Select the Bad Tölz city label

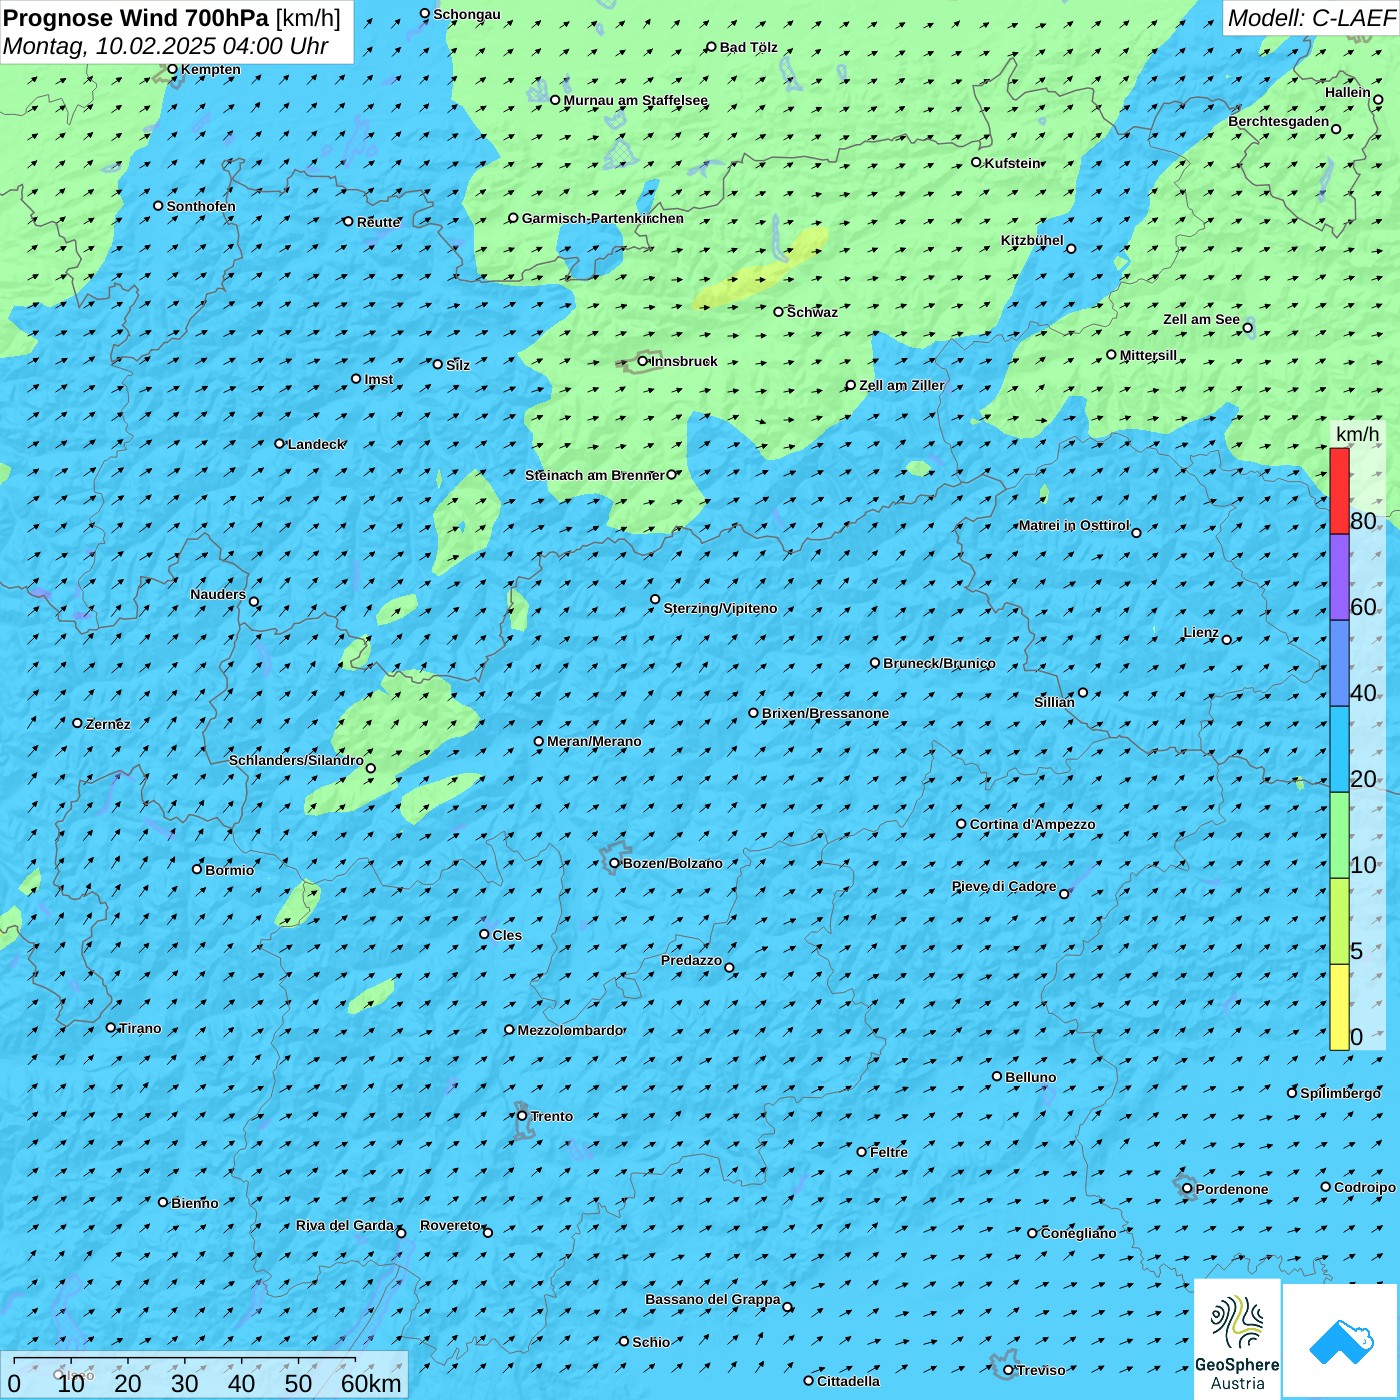click(x=749, y=47)
